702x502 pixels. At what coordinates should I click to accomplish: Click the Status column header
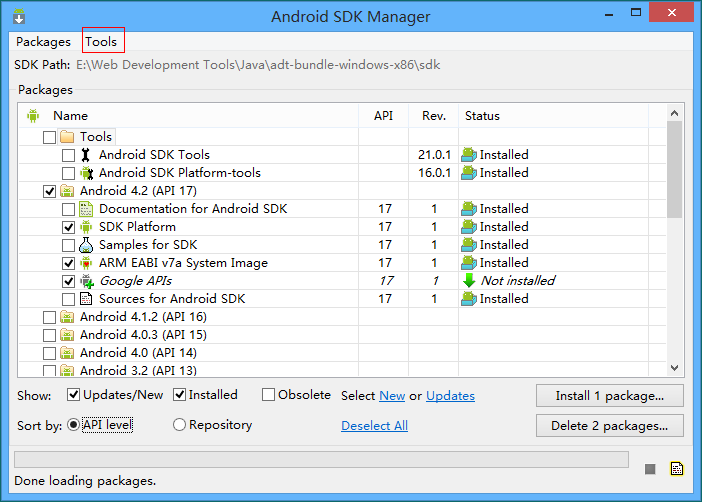click(x=553, y=116)
